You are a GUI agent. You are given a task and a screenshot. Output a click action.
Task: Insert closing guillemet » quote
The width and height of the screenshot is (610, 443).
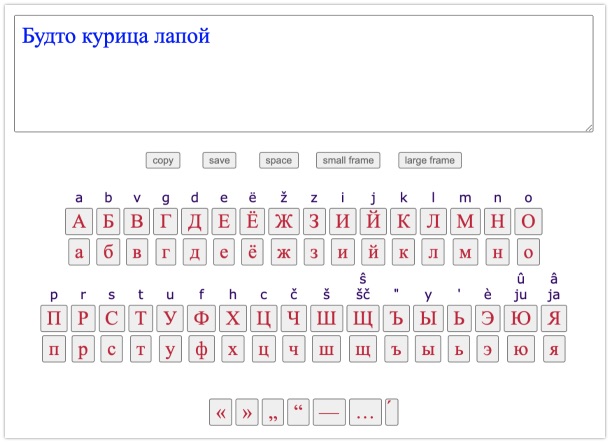click(246, 412)
